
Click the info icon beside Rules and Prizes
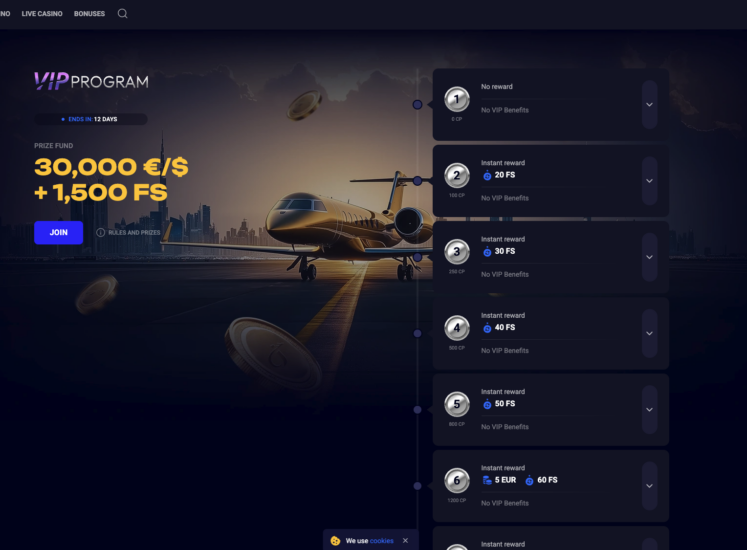click(x=101, y=233)
